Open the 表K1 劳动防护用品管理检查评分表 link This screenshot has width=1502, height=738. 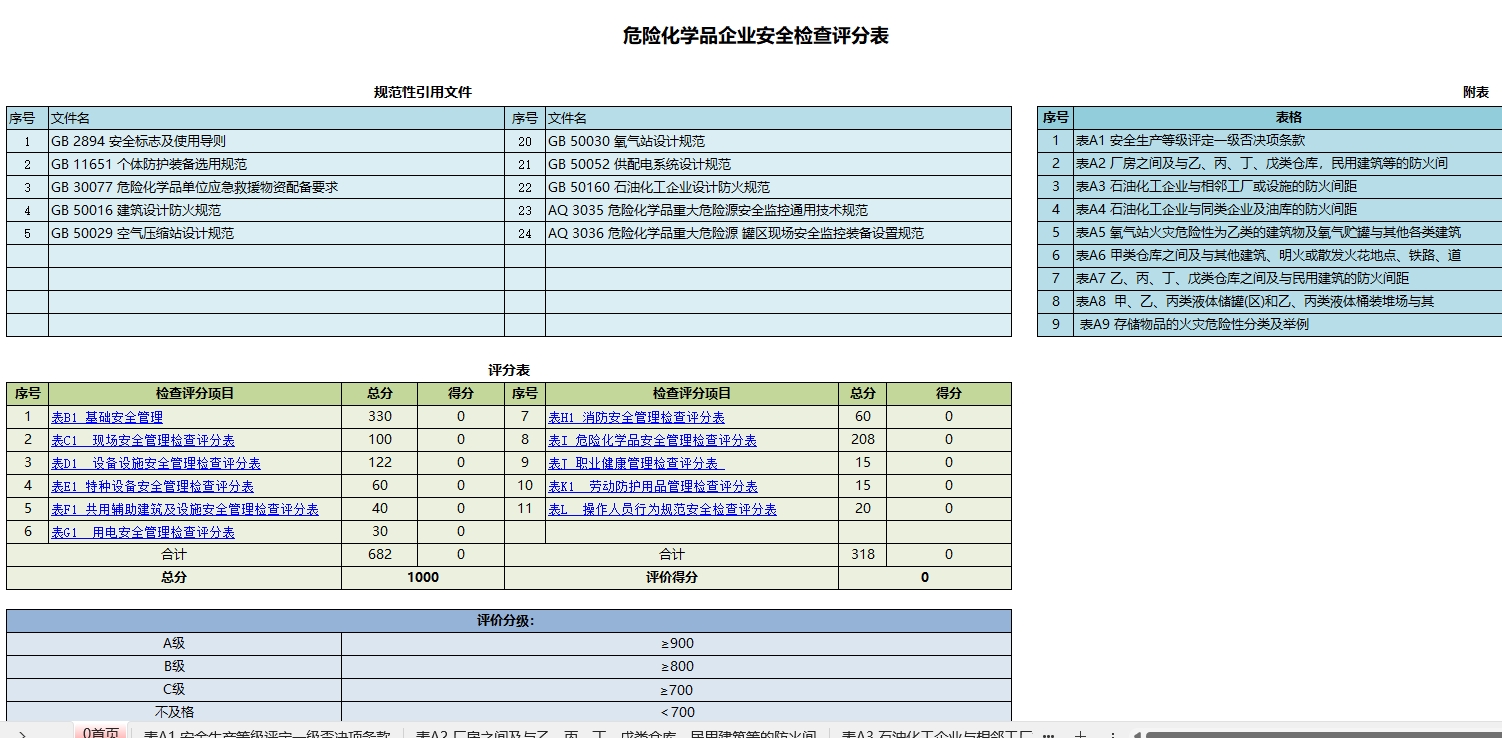pos(653,486)
